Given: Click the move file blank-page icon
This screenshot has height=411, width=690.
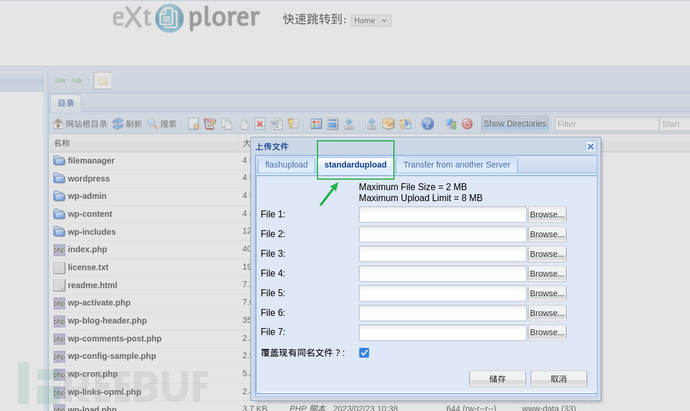Looking at the screenshot, I should click(x=244, y=125).
